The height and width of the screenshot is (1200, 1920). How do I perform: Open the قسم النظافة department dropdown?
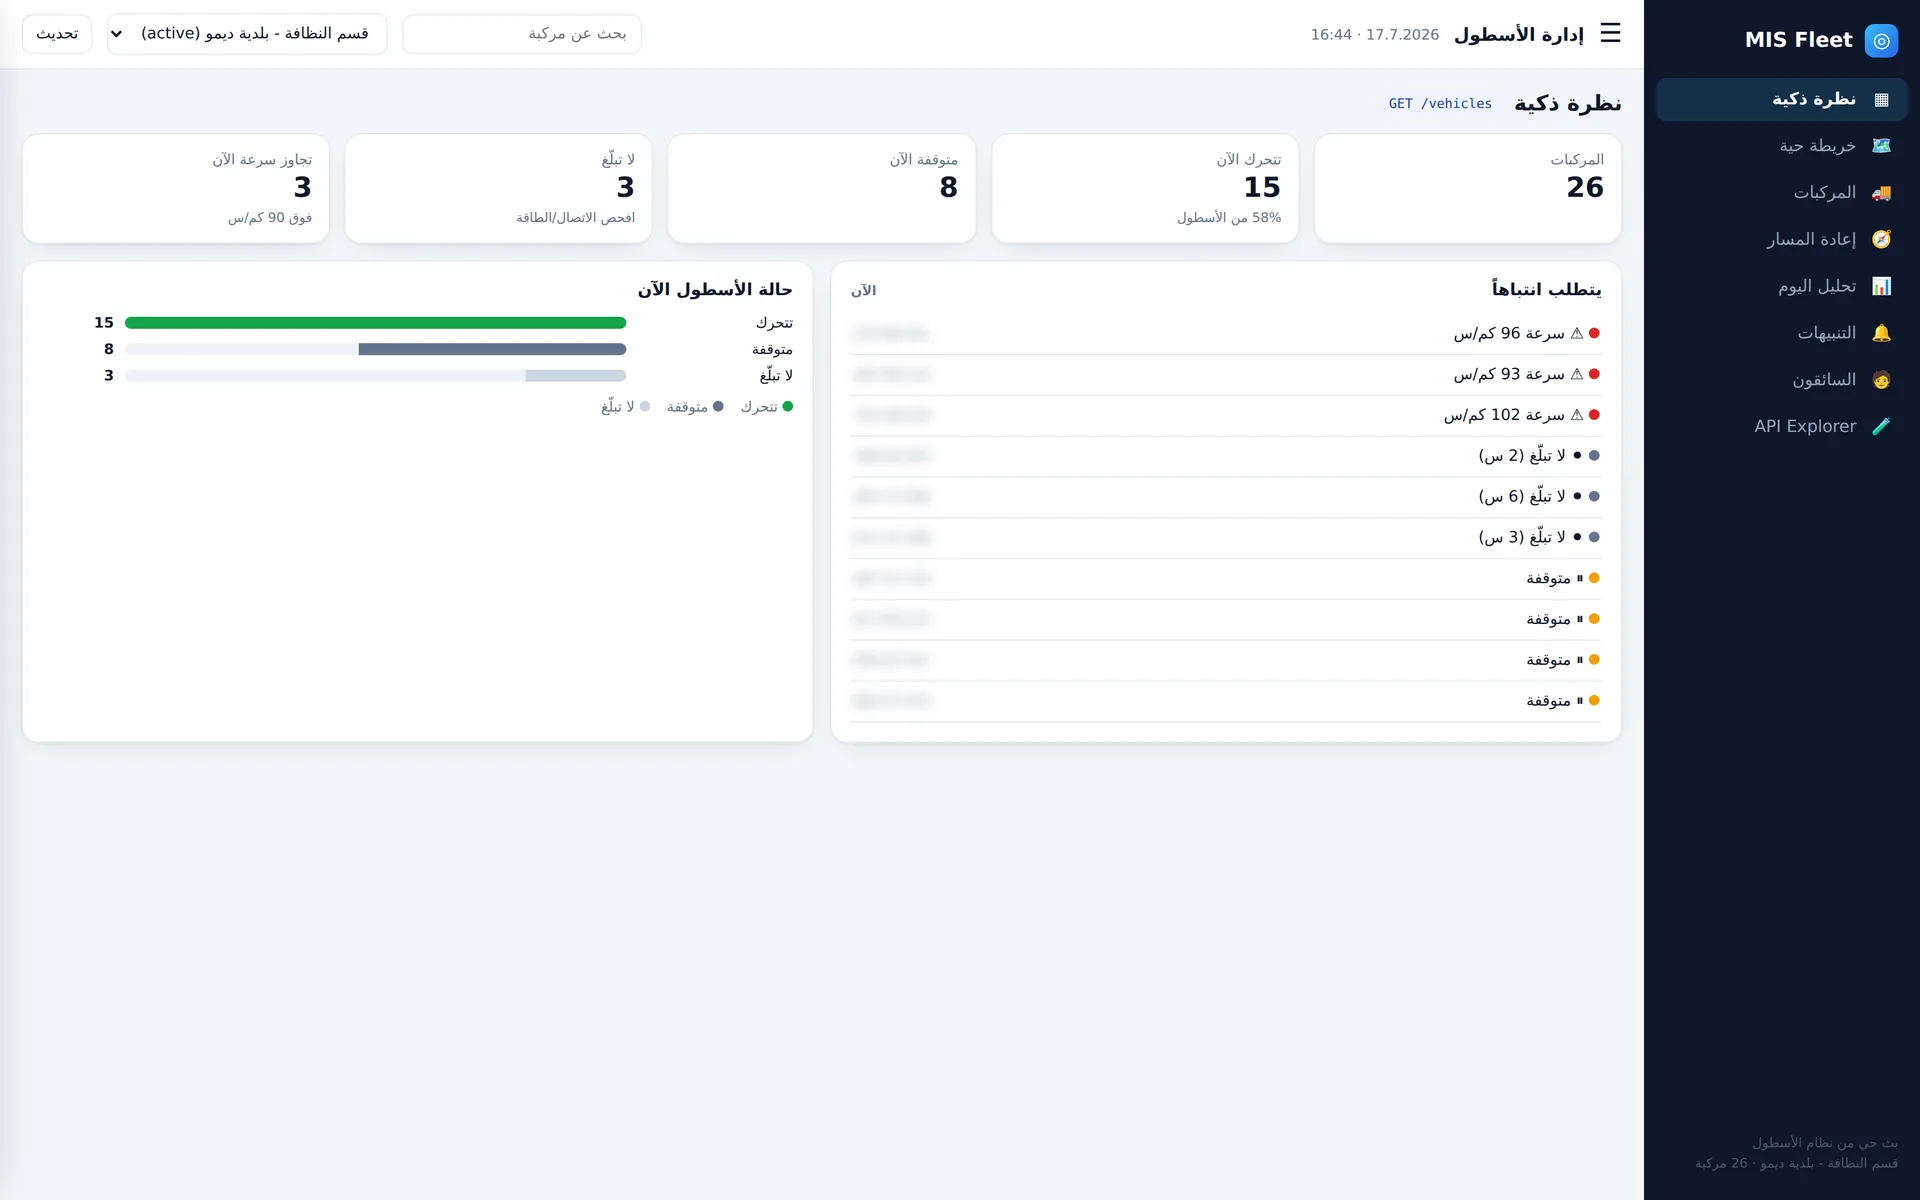tap(247, 34)
